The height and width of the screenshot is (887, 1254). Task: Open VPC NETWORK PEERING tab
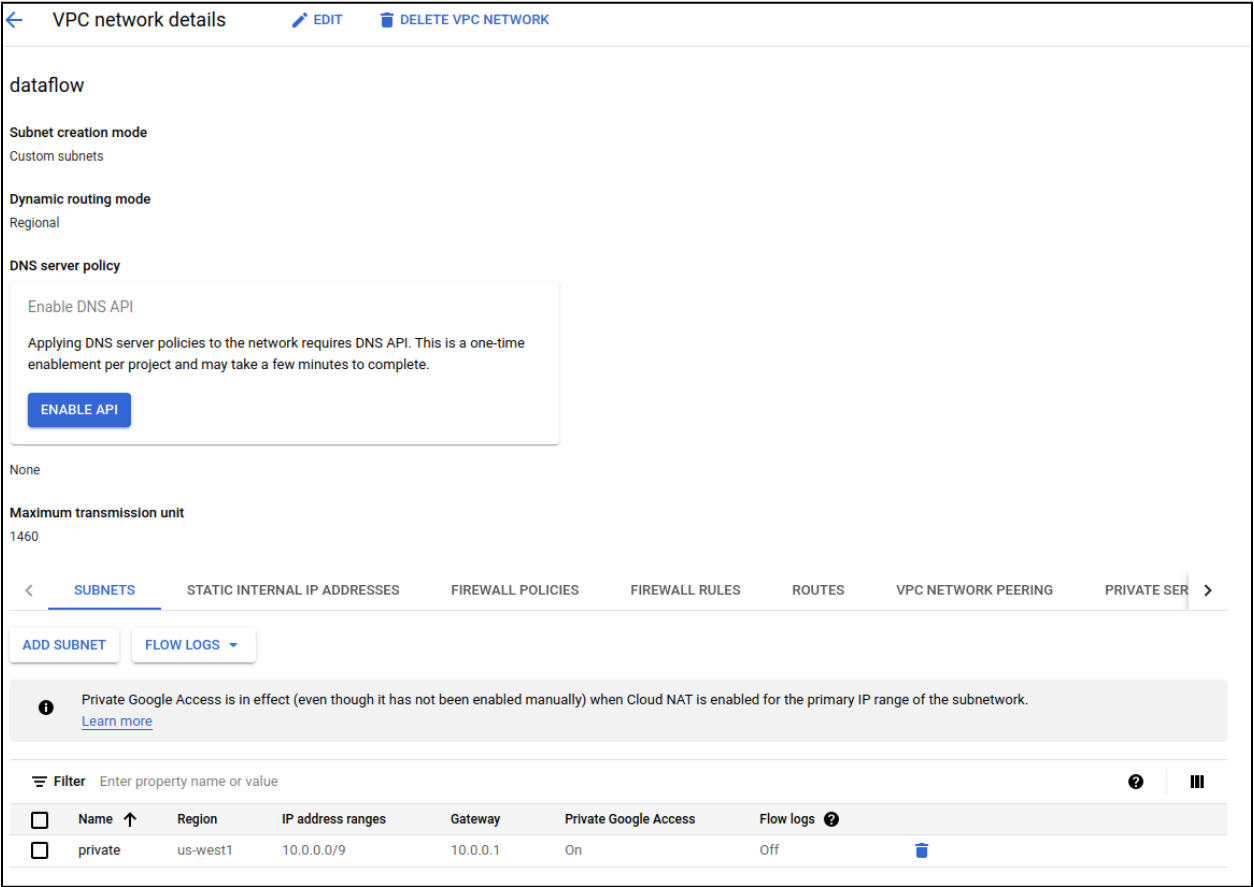coord(974,590)
